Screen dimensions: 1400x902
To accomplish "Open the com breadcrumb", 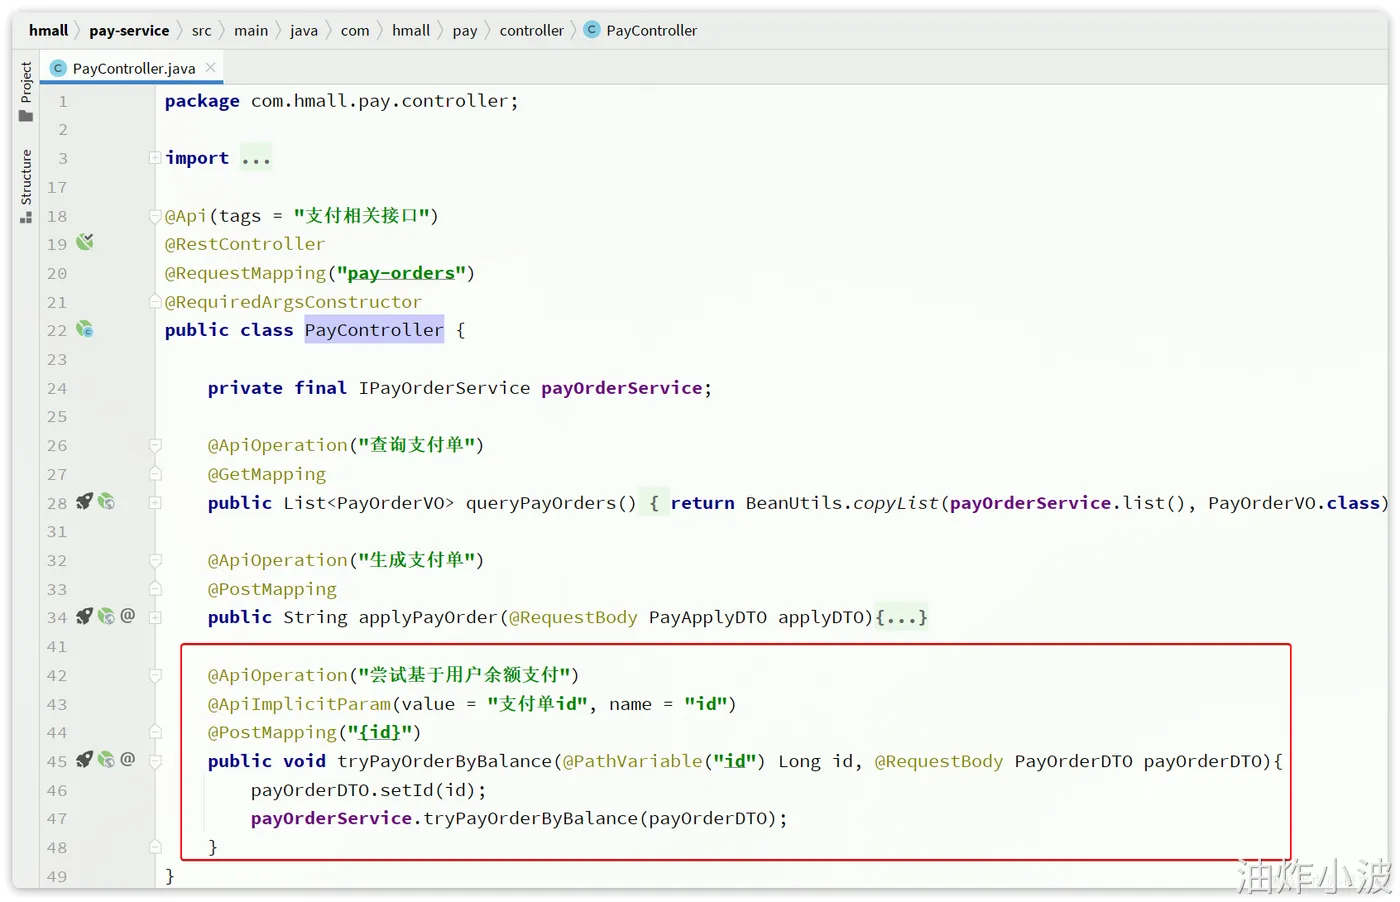I will tap(355, 30).
